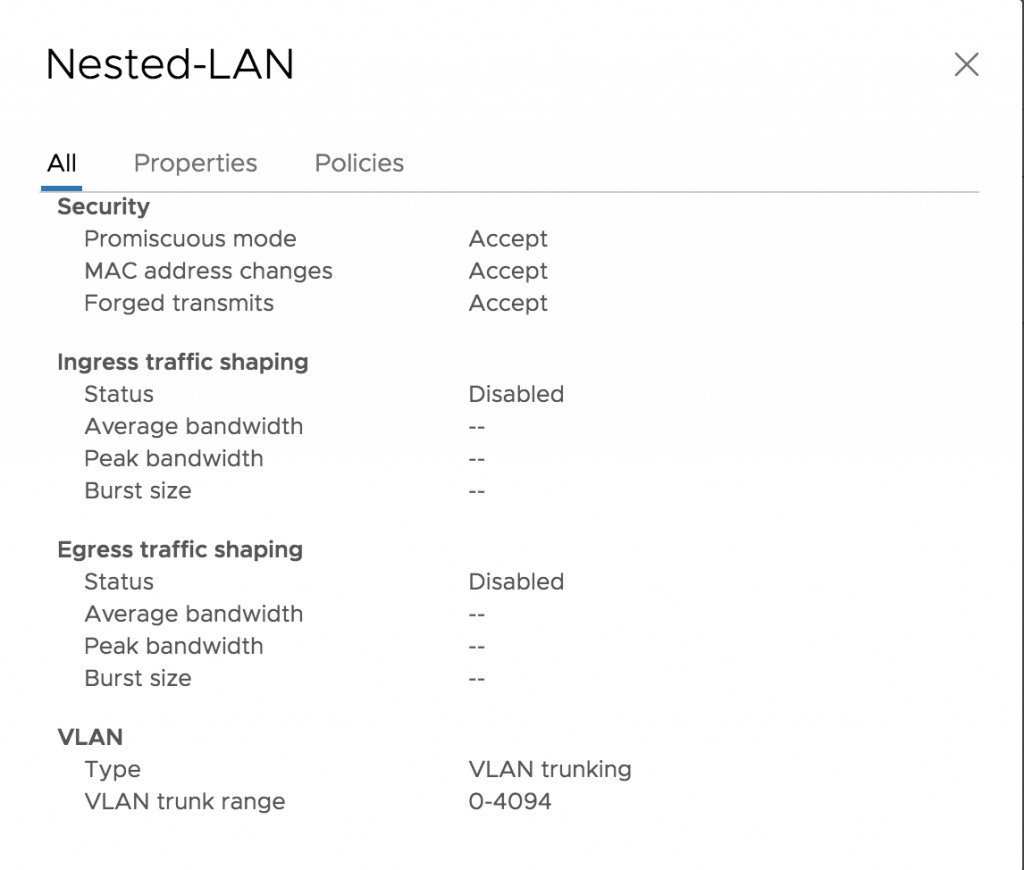This screenshot has height=870, width=1024.
Task: Click Accept value for Promiscuous mode
Action: click(508, 239)
